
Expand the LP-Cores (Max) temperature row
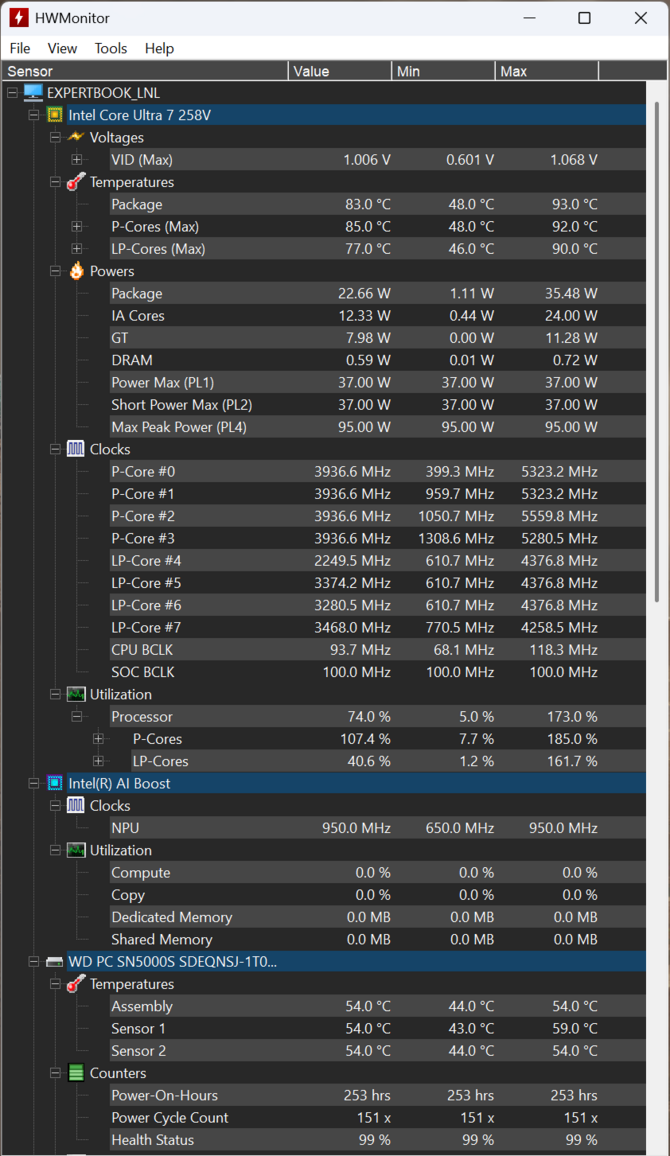(76, 248)
